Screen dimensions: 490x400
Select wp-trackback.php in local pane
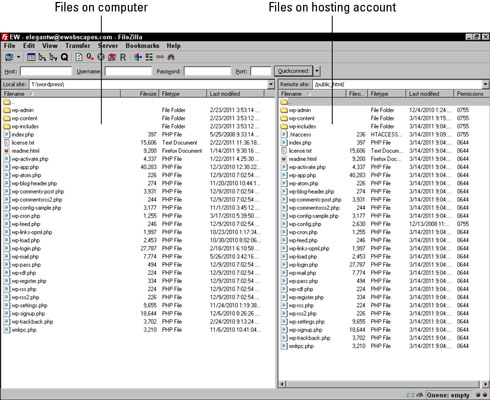pyautogui.click(x=32, y=322)
